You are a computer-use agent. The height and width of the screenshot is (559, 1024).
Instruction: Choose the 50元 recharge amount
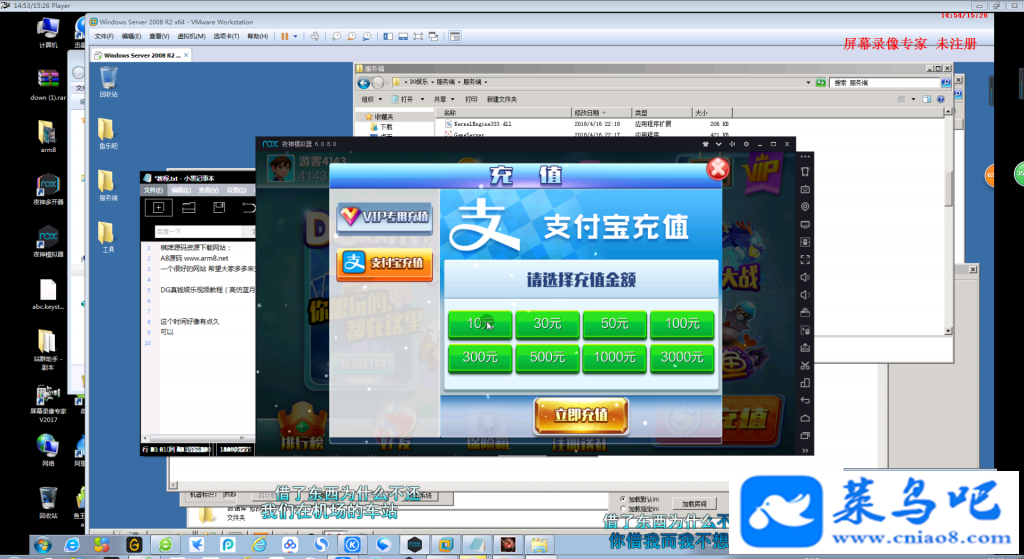(x=615, y=323)
